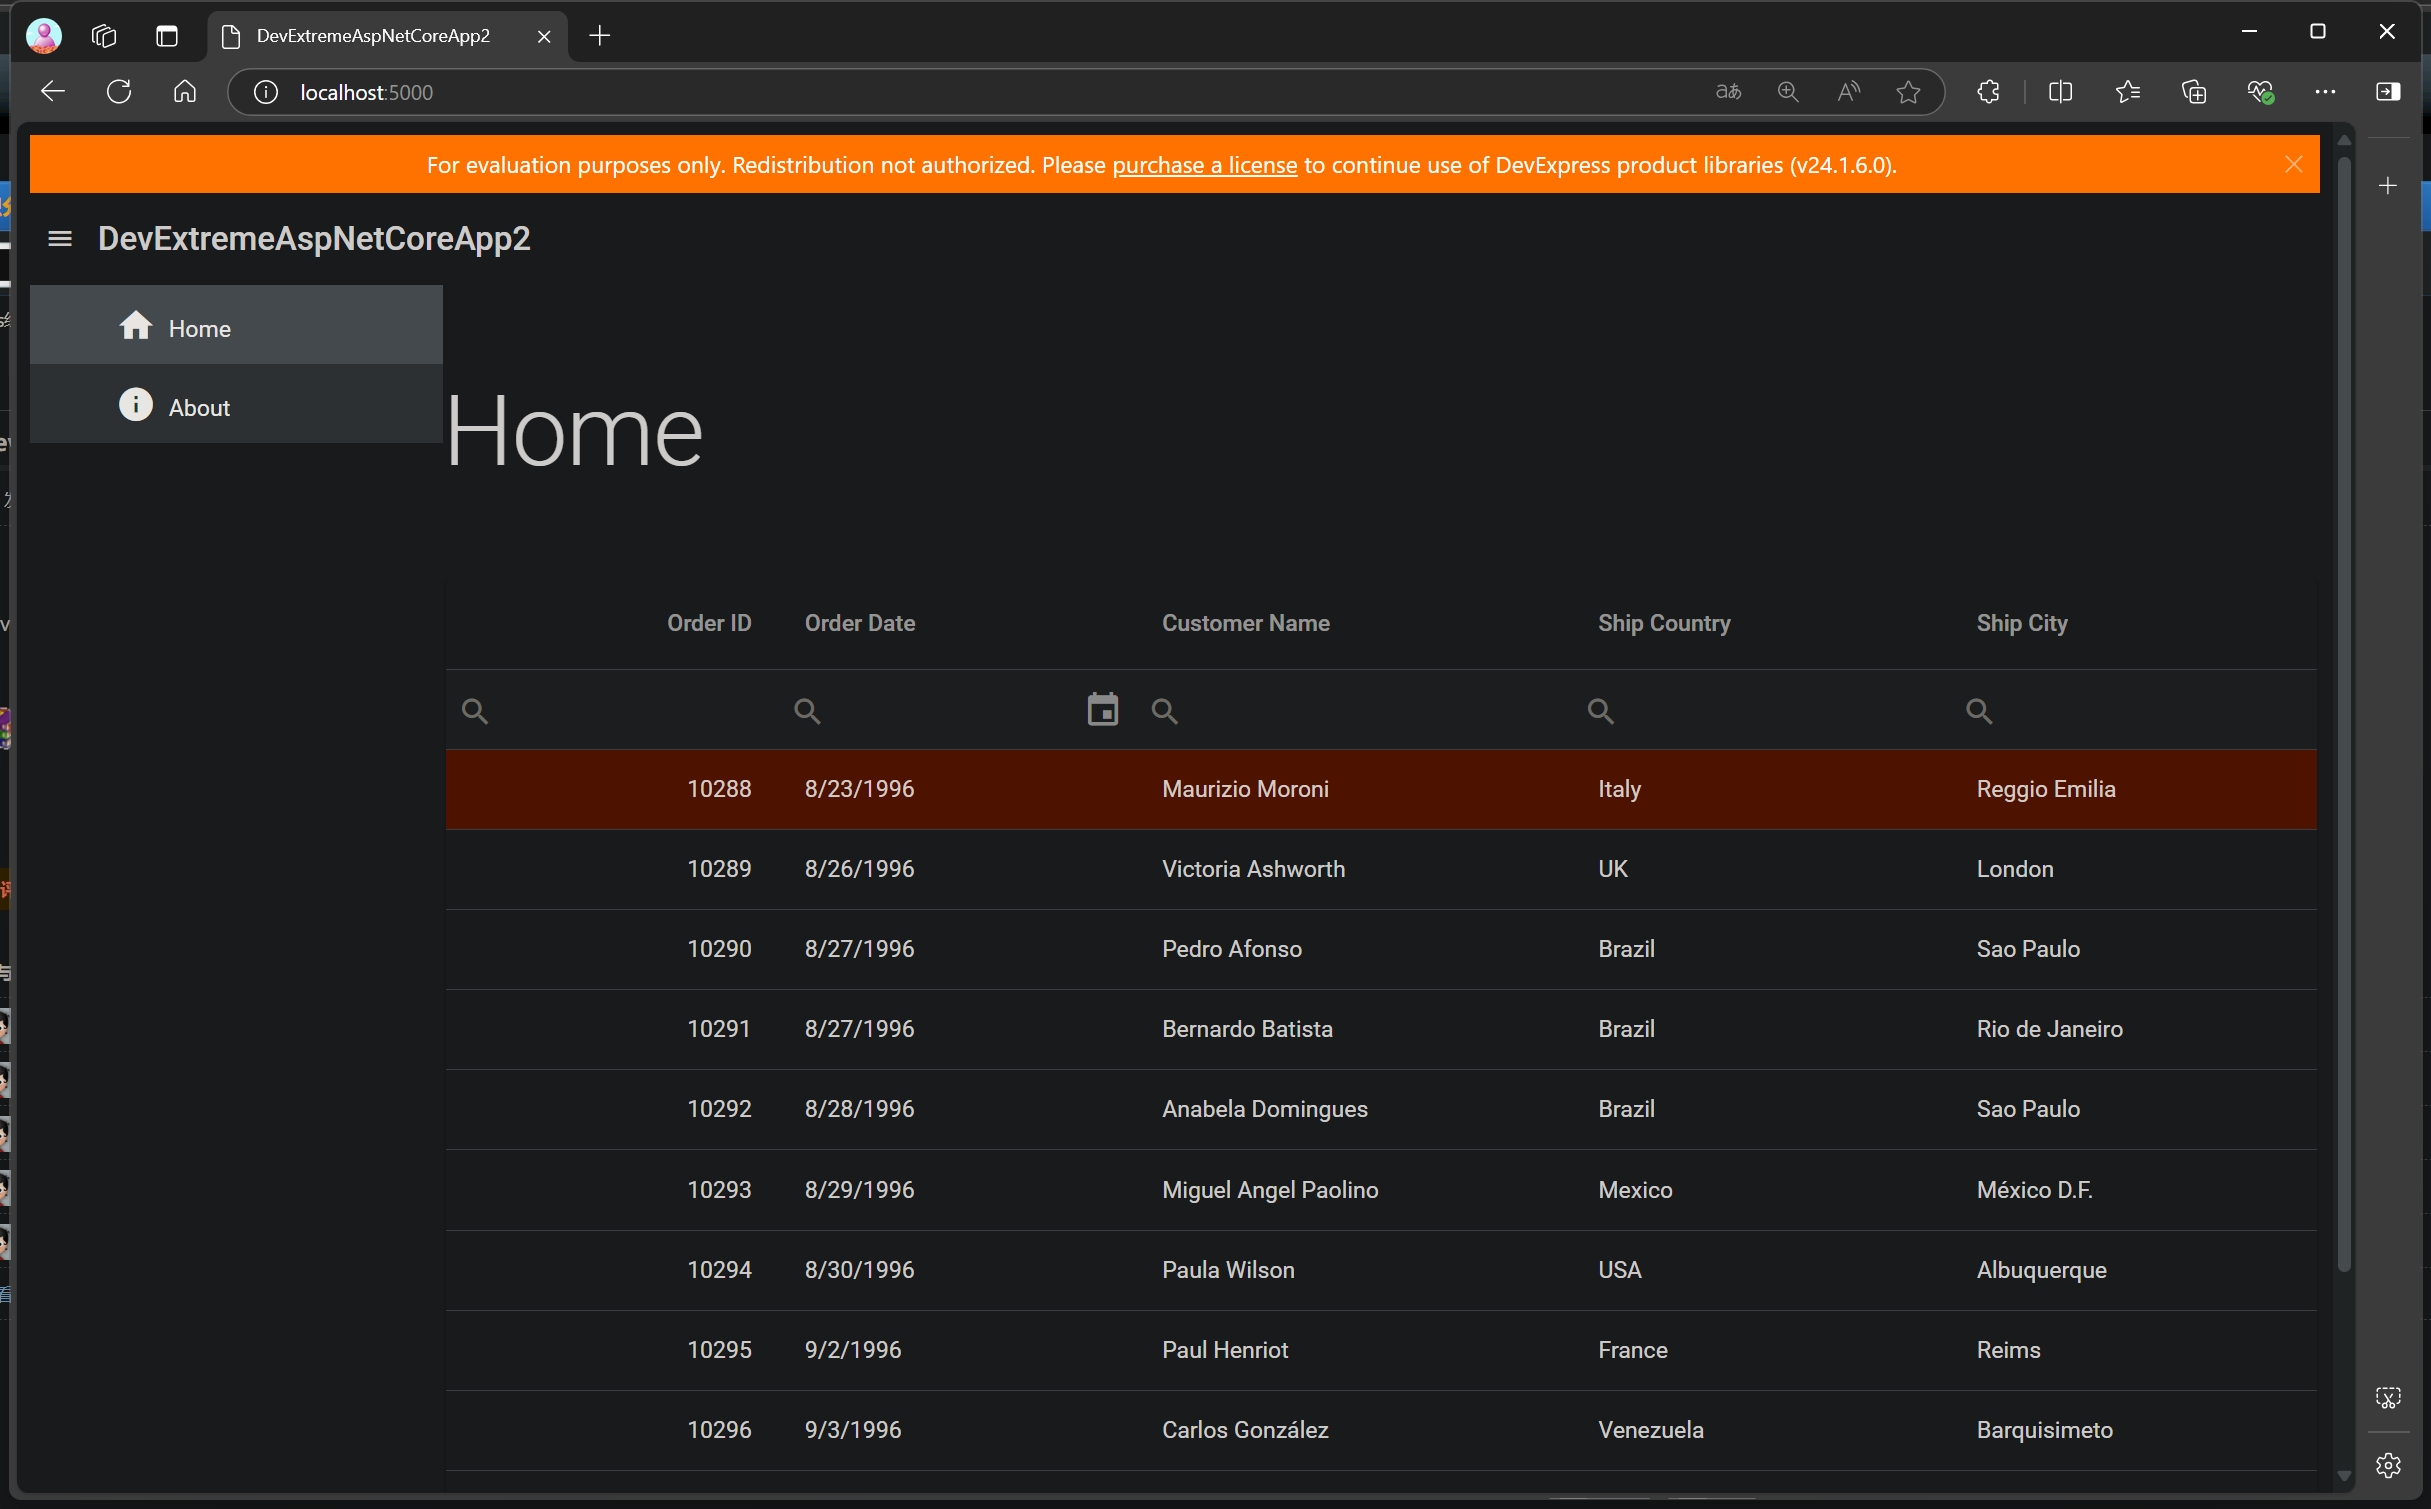Open the Customer Name filter operation icon
The height and width of the screenshot is (1509, 2431).
[1164, 711]
